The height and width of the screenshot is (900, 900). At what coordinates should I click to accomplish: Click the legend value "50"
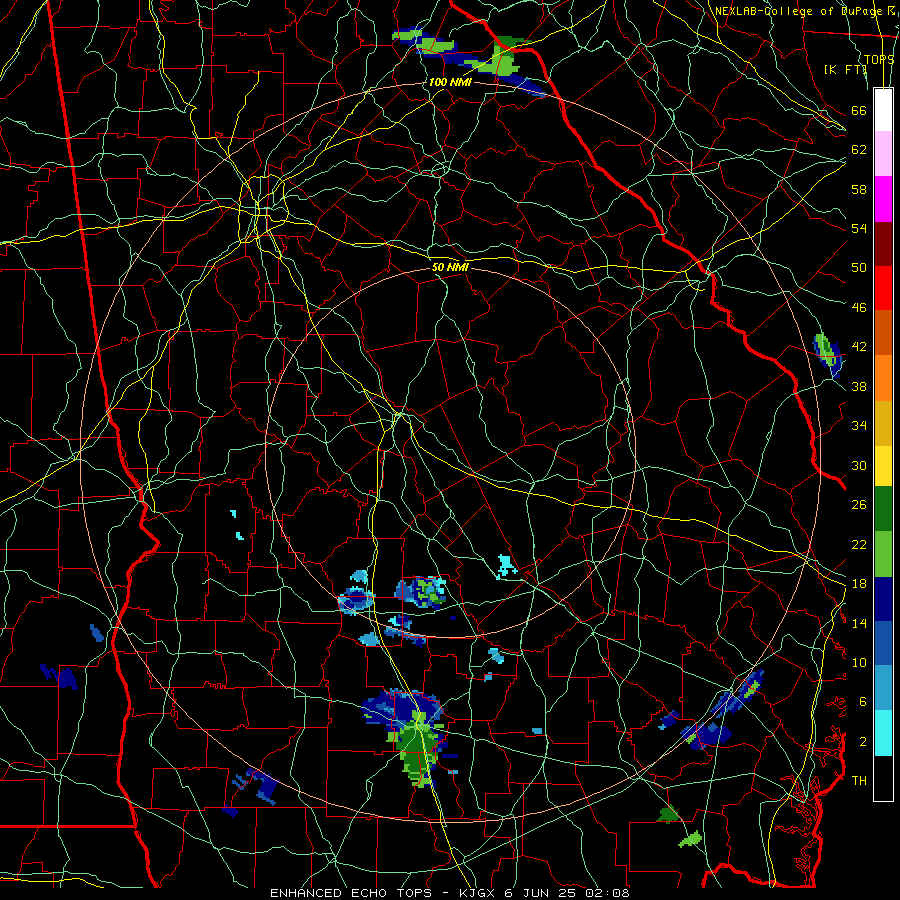(859, 267)
